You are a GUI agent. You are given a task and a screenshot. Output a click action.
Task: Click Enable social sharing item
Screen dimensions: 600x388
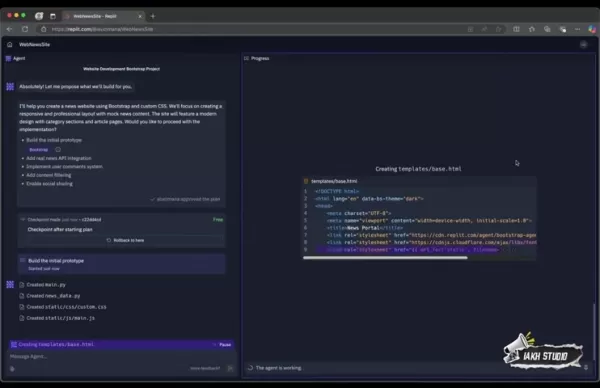tap(49, 184)
